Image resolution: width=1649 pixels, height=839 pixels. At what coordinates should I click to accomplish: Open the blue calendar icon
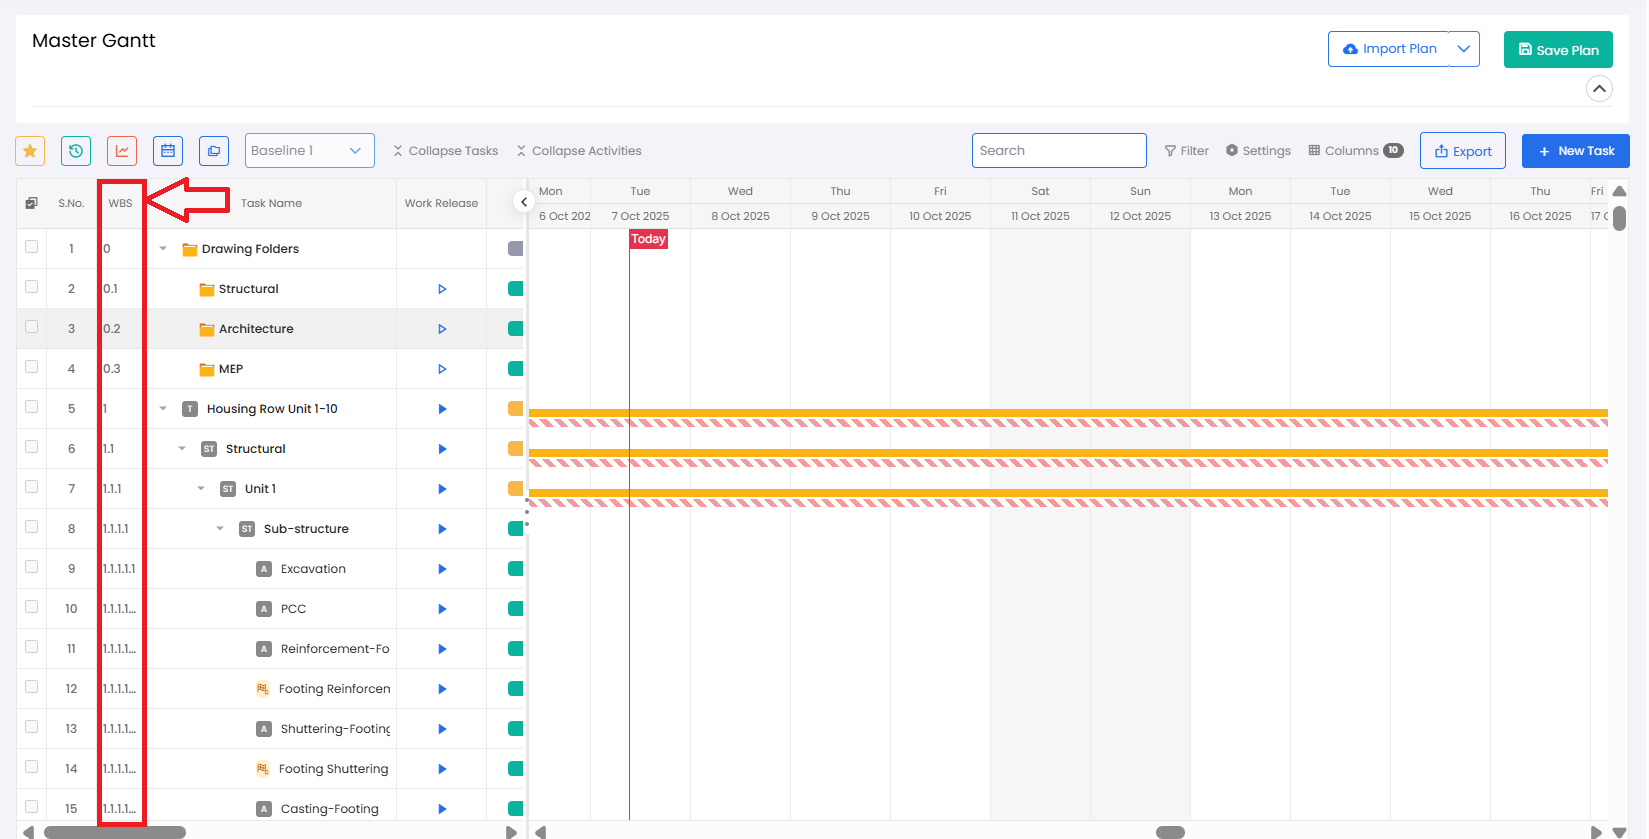coord(168,151)
